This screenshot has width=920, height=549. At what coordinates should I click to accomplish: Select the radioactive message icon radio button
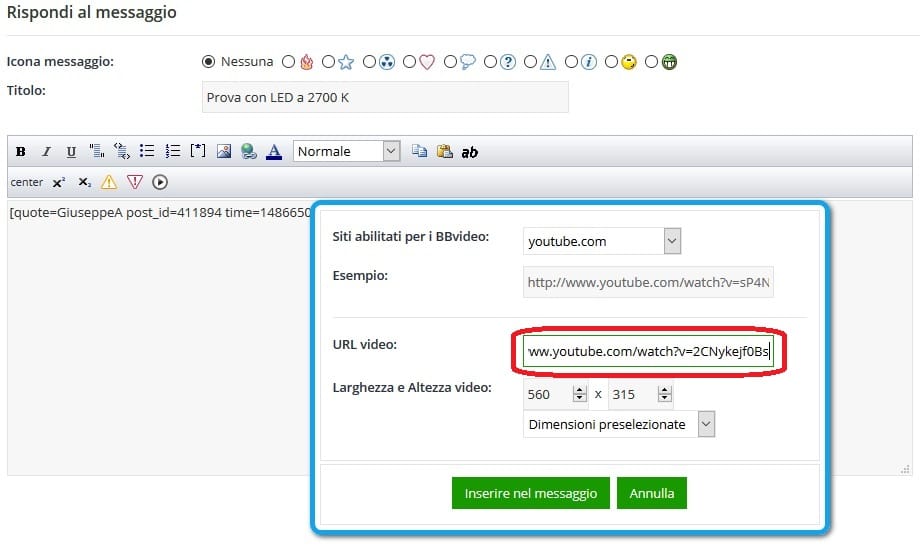click(369, 62)
